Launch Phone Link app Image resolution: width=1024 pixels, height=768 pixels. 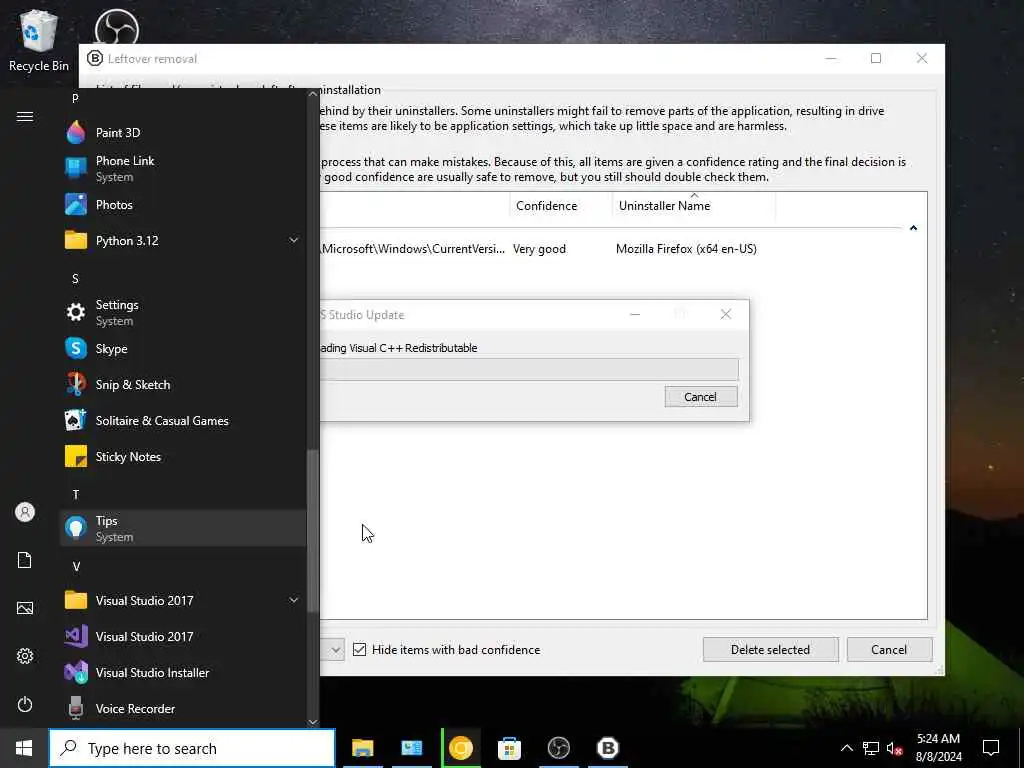tap(183, 168)
